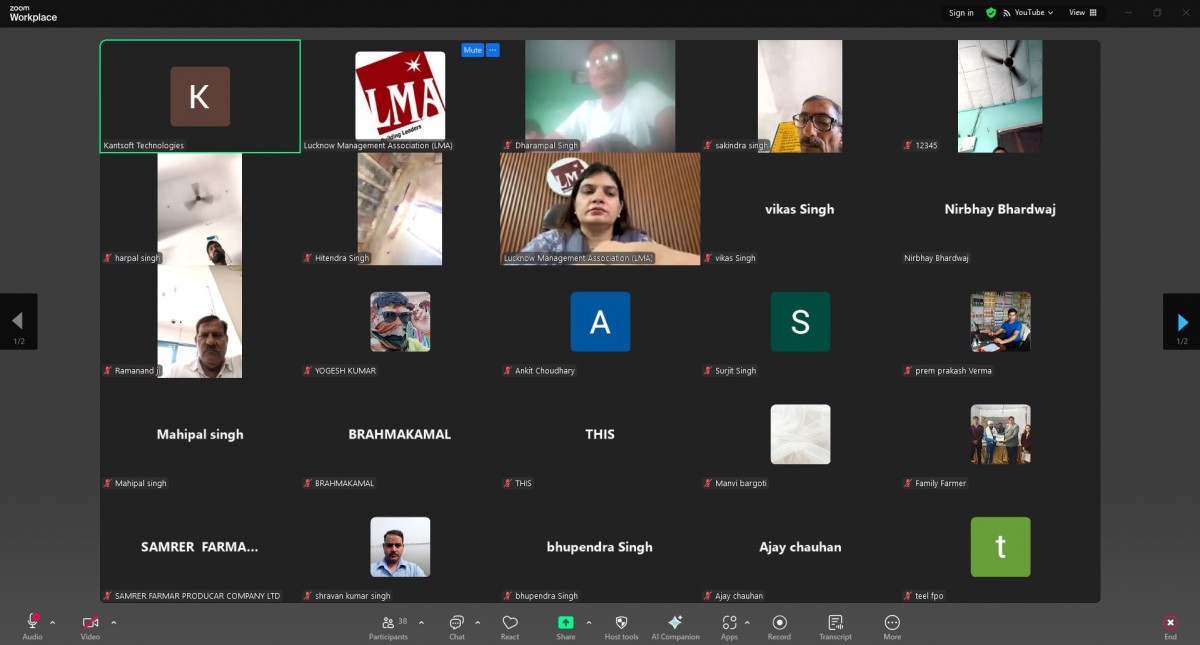Launch the AI Companion

675,627
